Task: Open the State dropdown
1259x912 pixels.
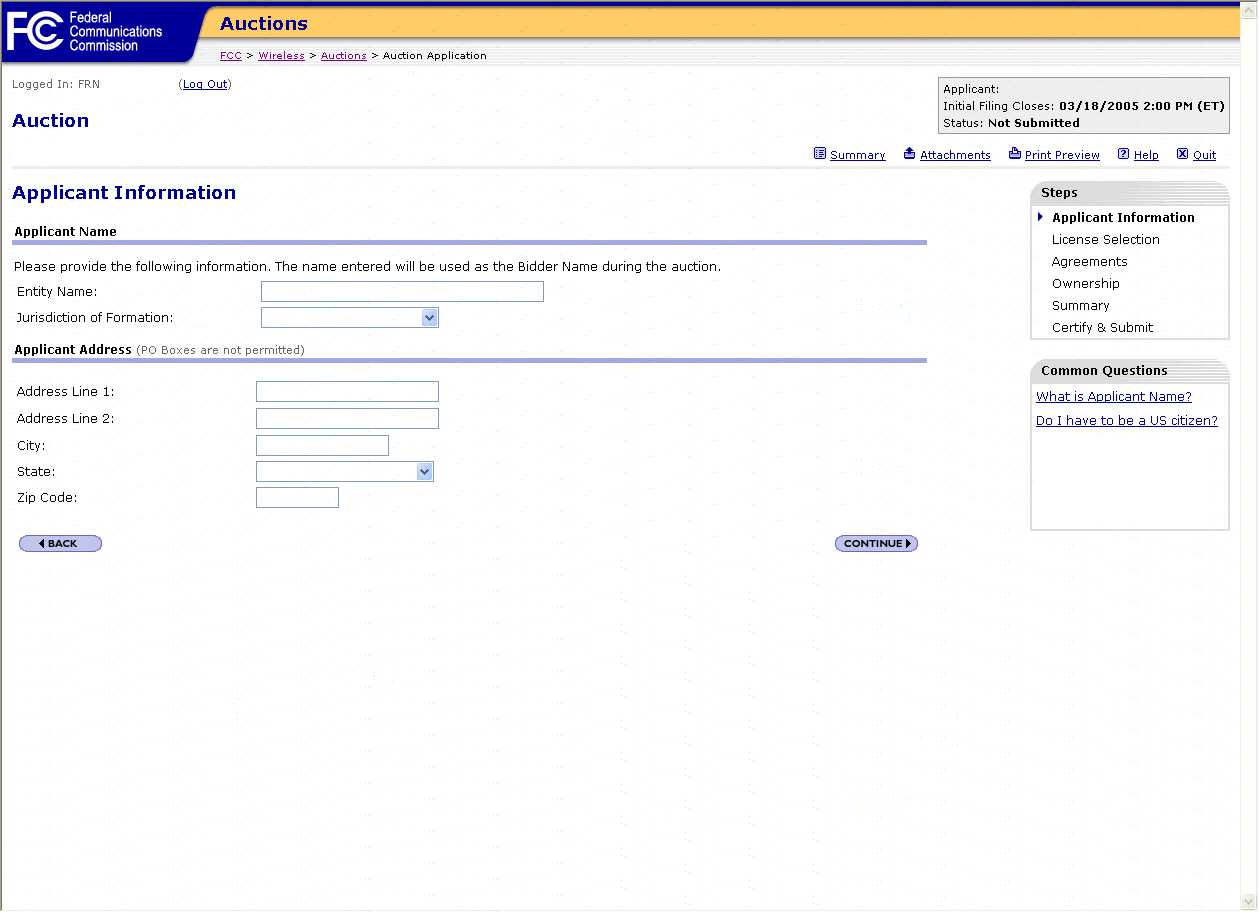Action: click(x=345, y=472)
